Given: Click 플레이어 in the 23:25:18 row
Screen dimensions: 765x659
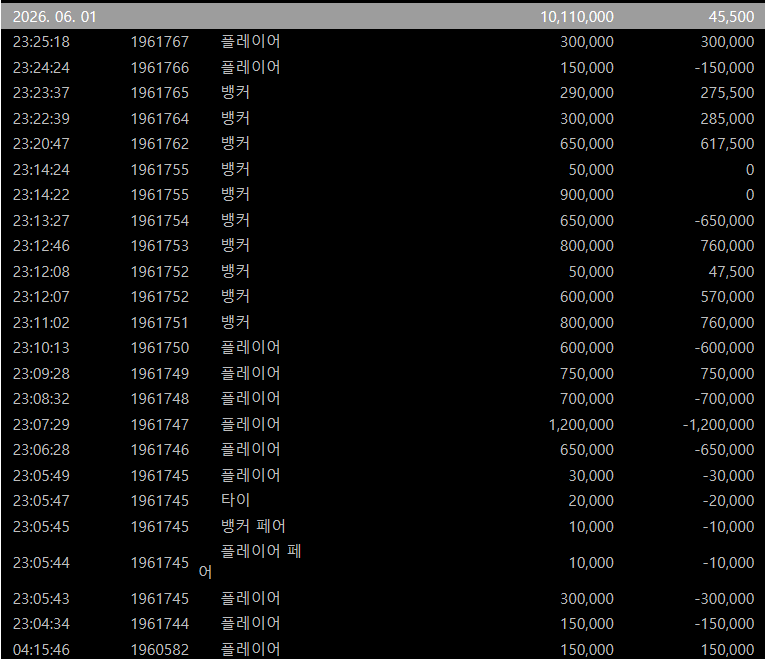Looking at the screenshot, I should tap(251, 41).
